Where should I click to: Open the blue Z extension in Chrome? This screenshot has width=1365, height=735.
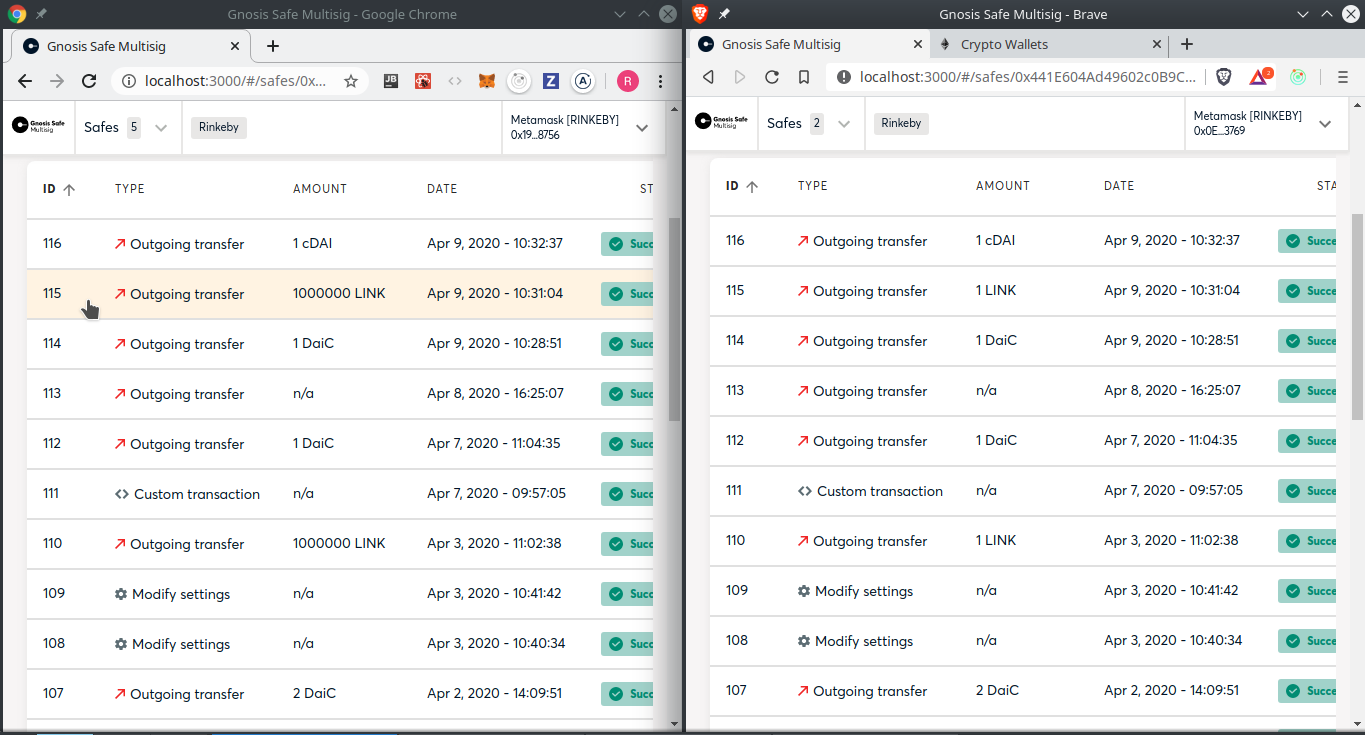pyautogui.click(x=551, y=81)
